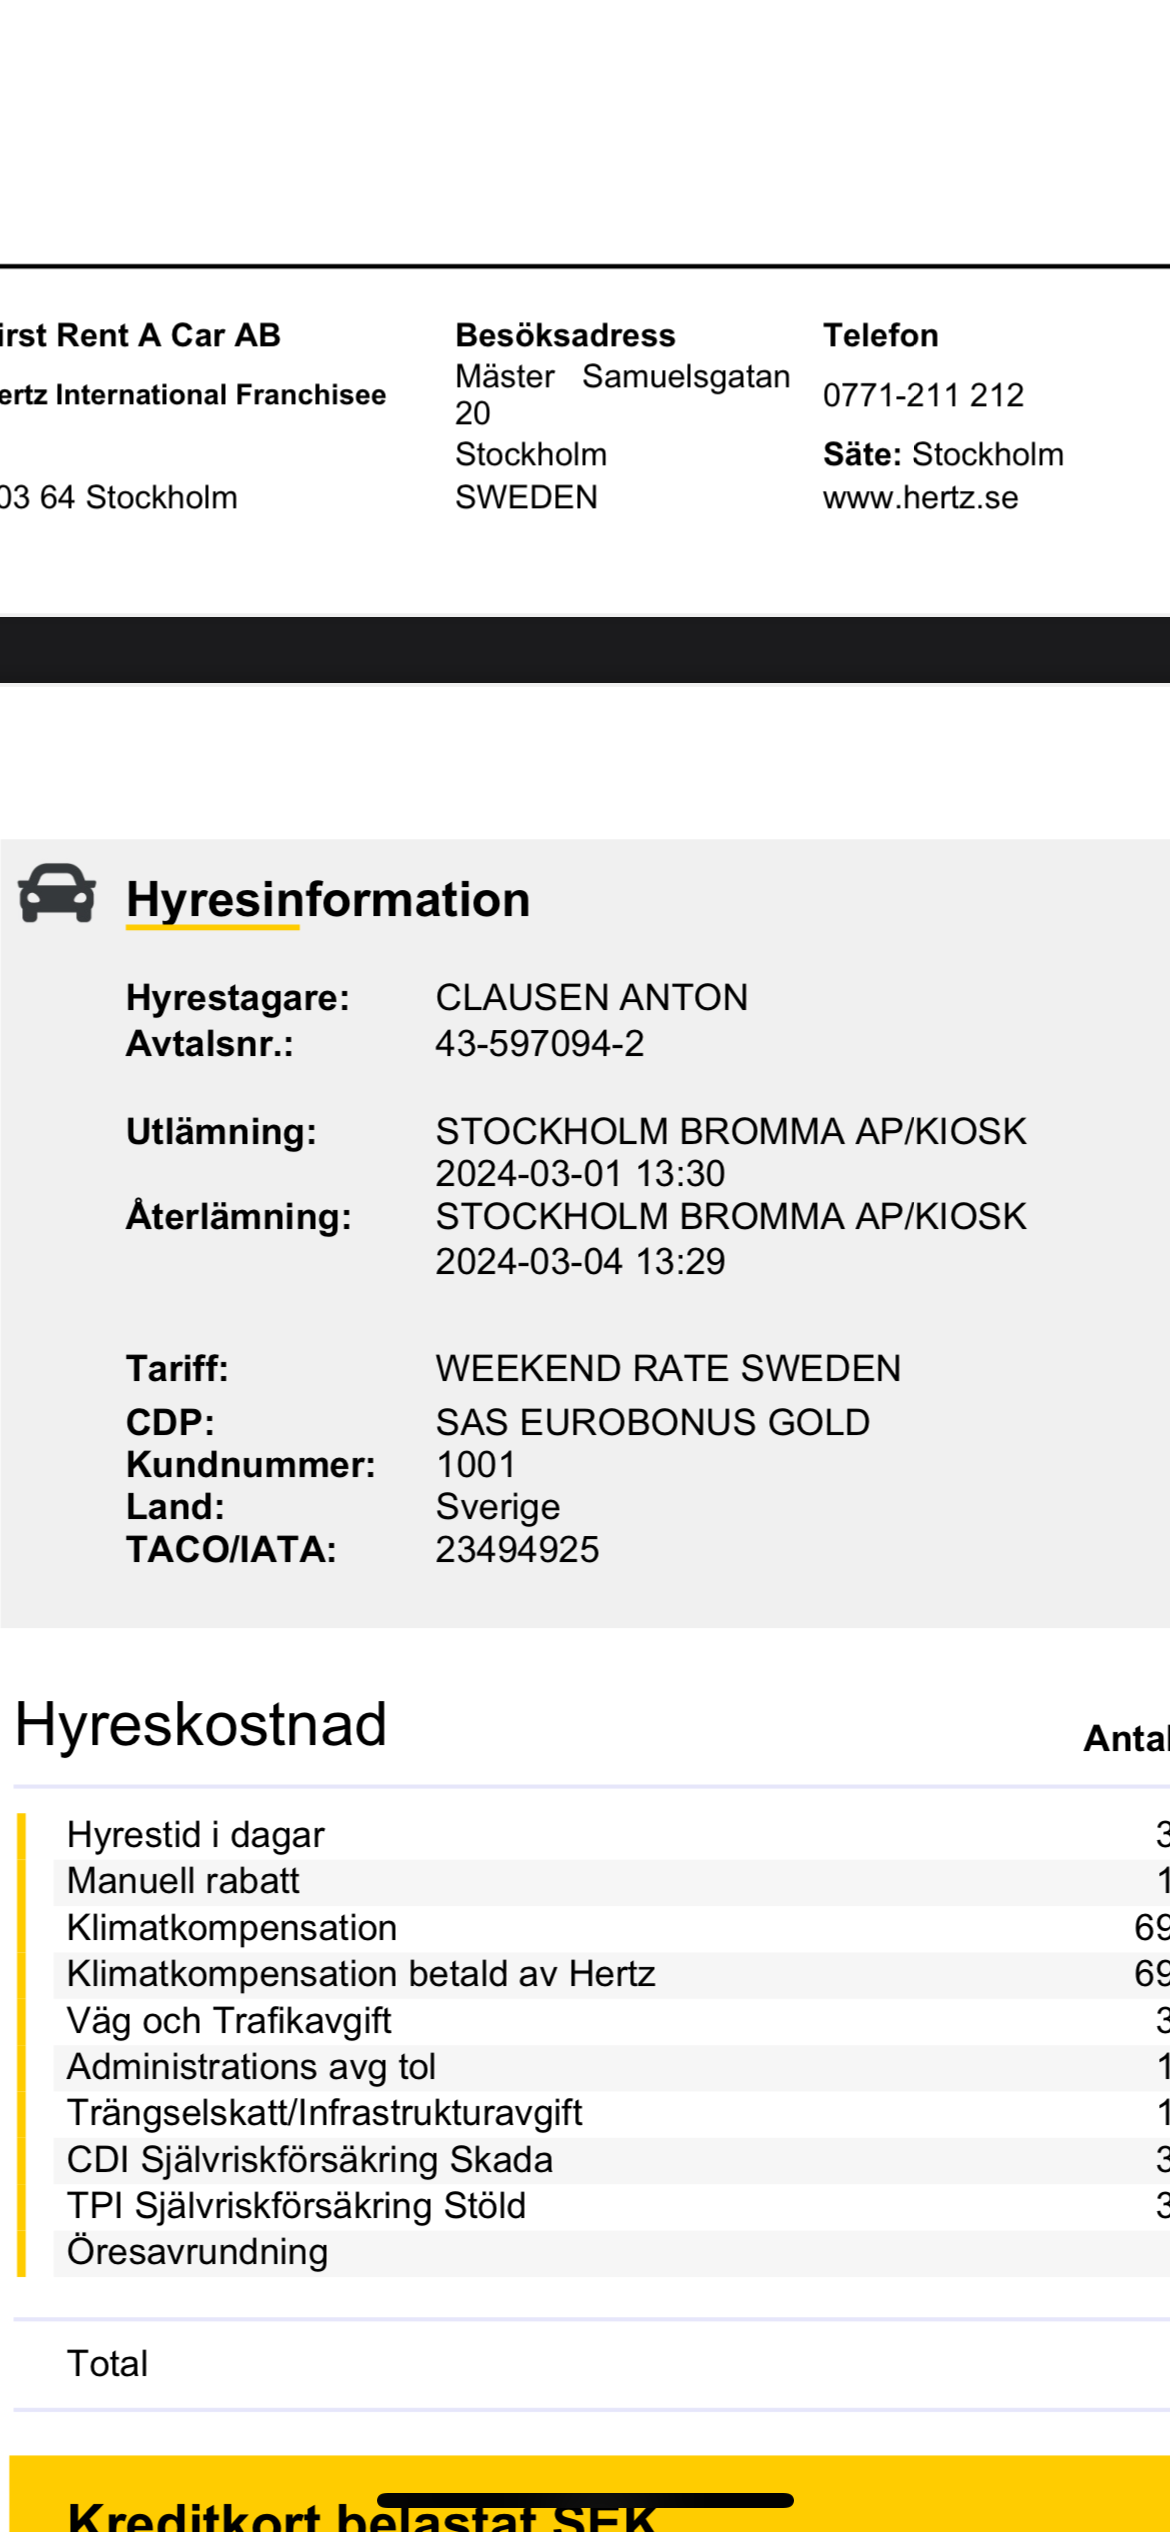Select agreement number 43-597094-2

pos(539,1043)
